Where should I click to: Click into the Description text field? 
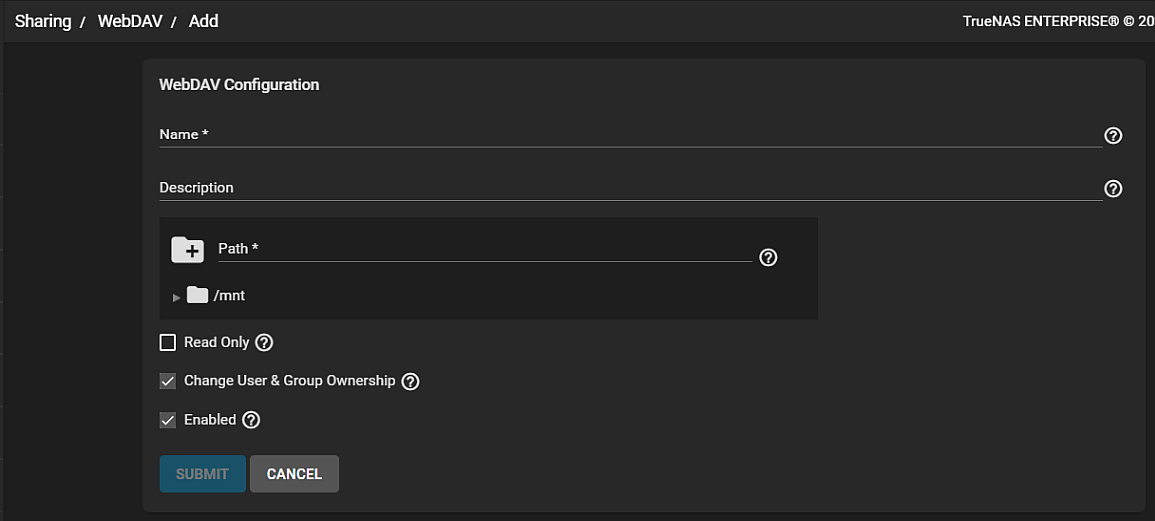630,188
